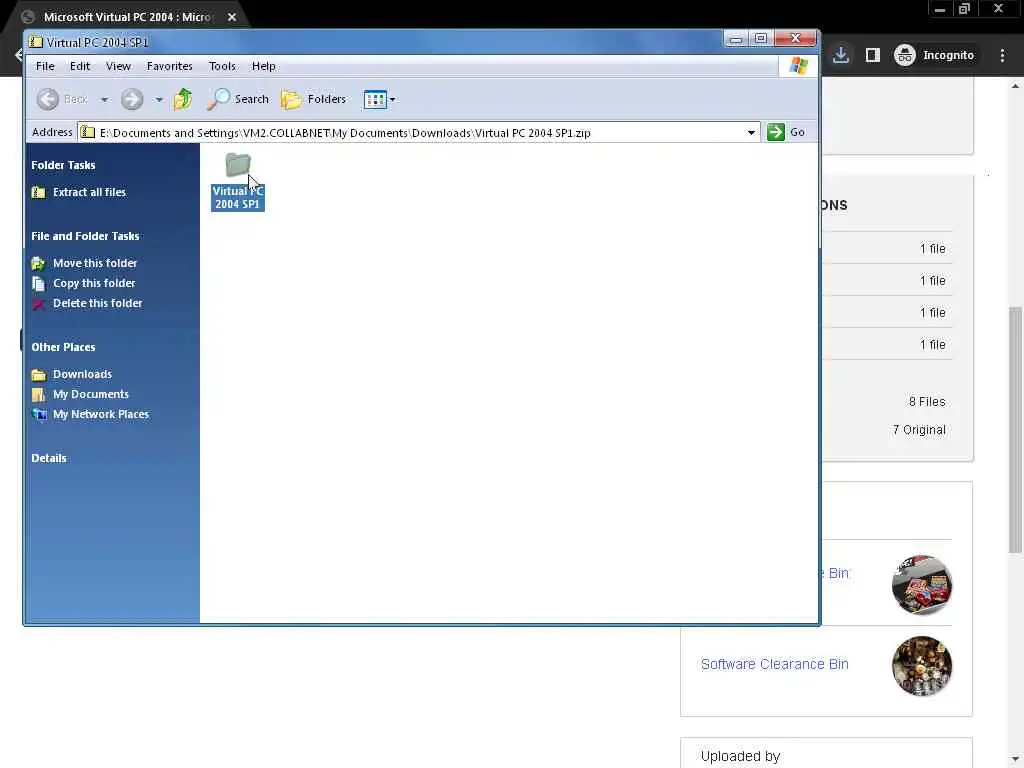Open Software Clearance Bin link

pos(775,664)
